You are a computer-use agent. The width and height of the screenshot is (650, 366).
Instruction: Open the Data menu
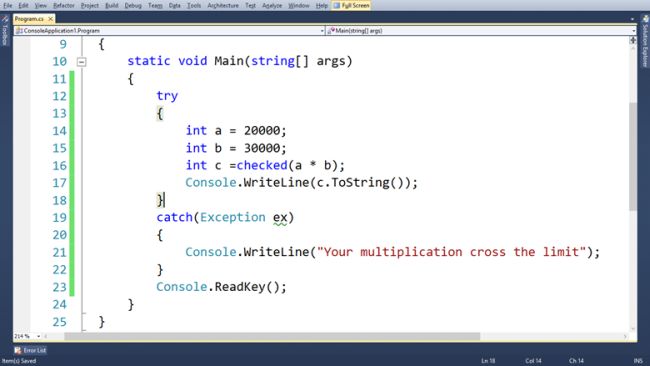(x=175, y=5)
